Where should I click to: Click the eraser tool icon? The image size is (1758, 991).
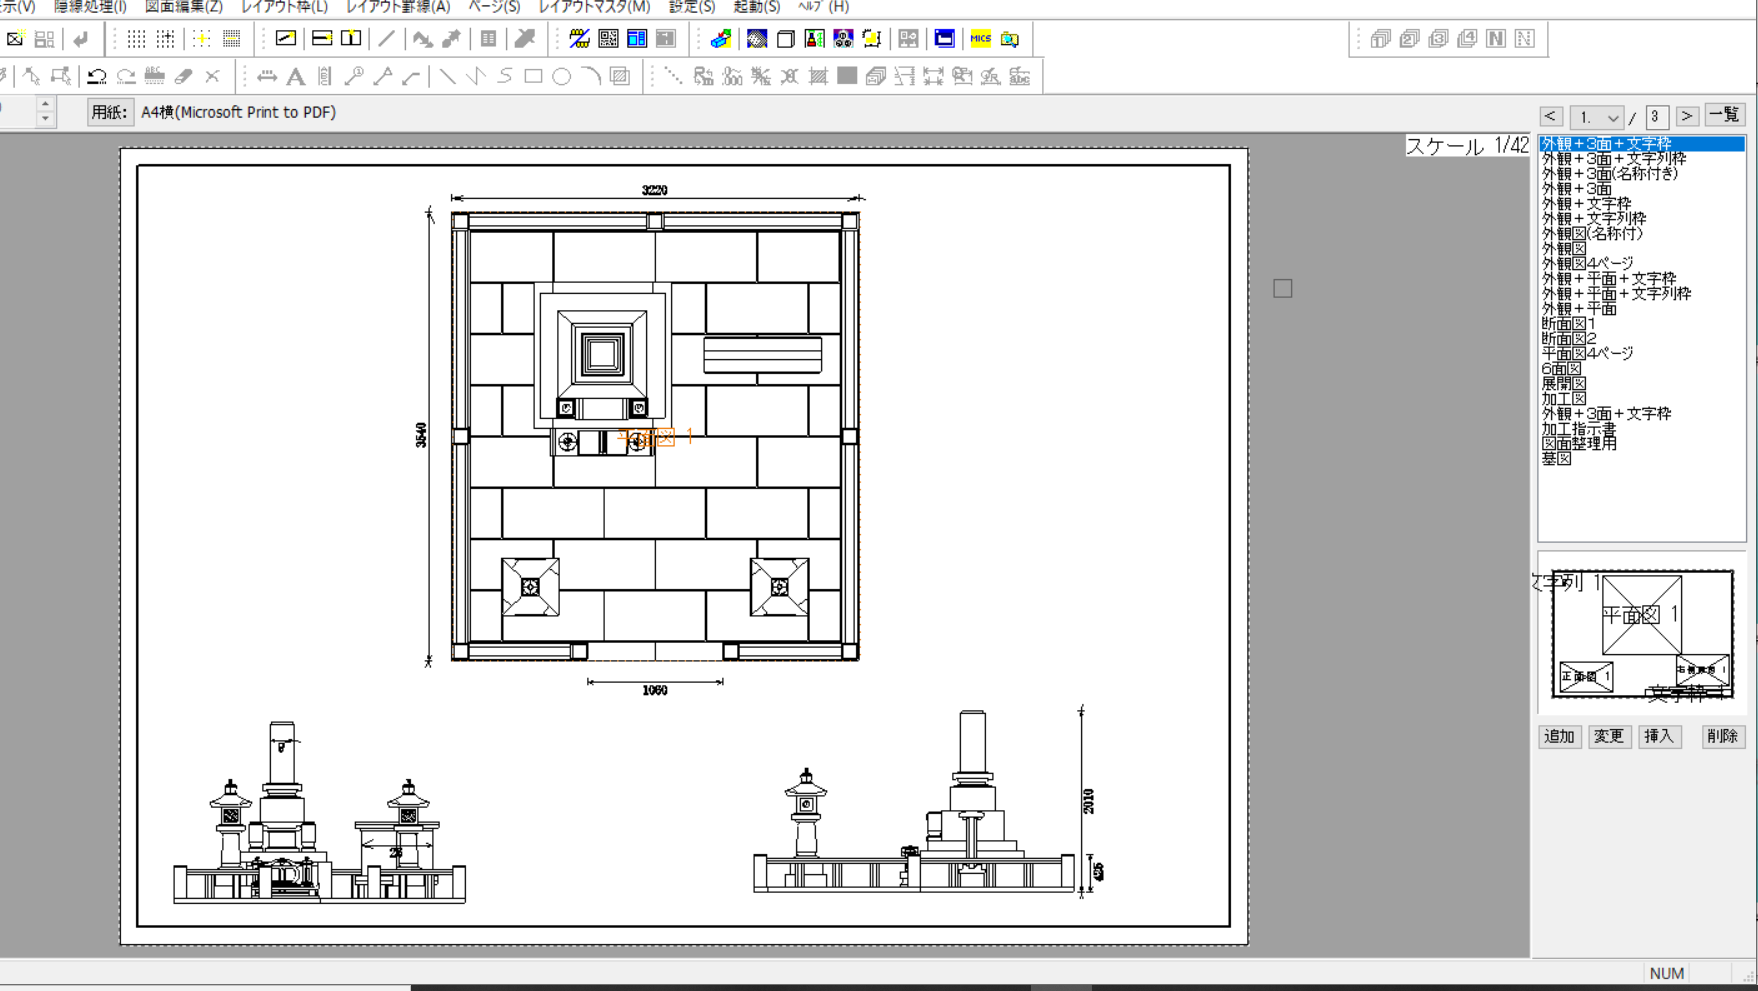pyautogui.click(x=184, y=76)
